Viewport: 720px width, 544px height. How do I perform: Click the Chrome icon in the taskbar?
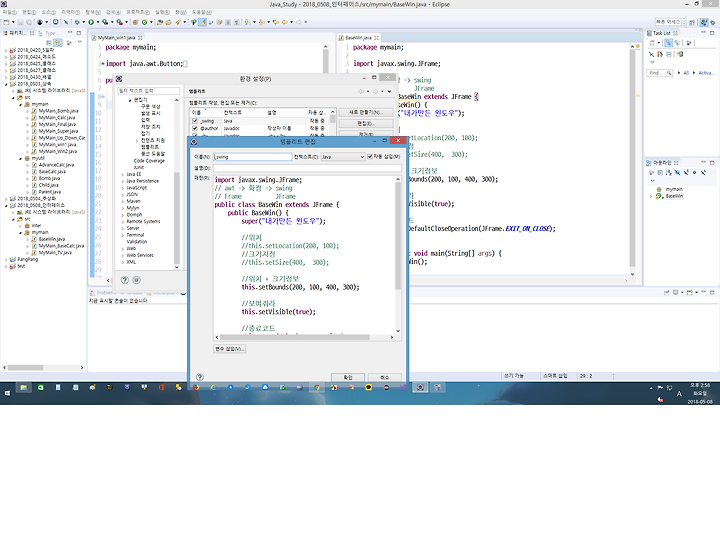tap(317, 387)
